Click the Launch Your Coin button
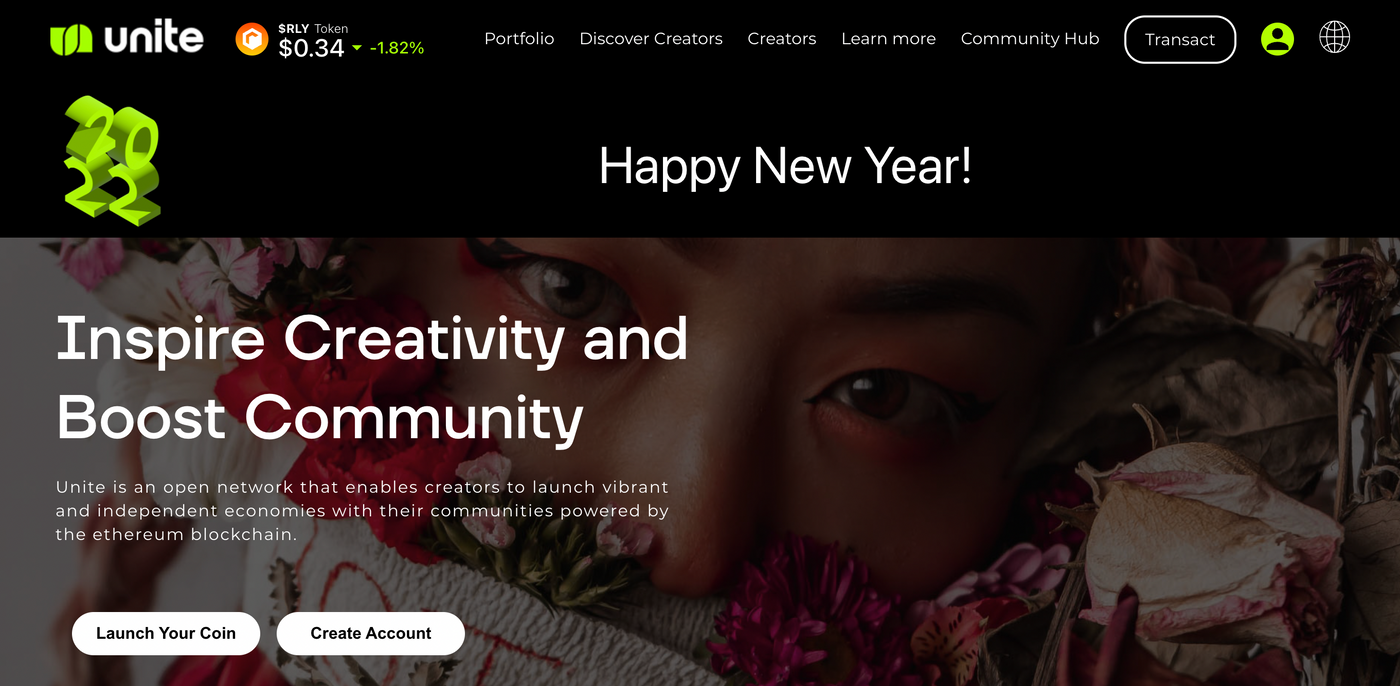 (x=166, y=633)
